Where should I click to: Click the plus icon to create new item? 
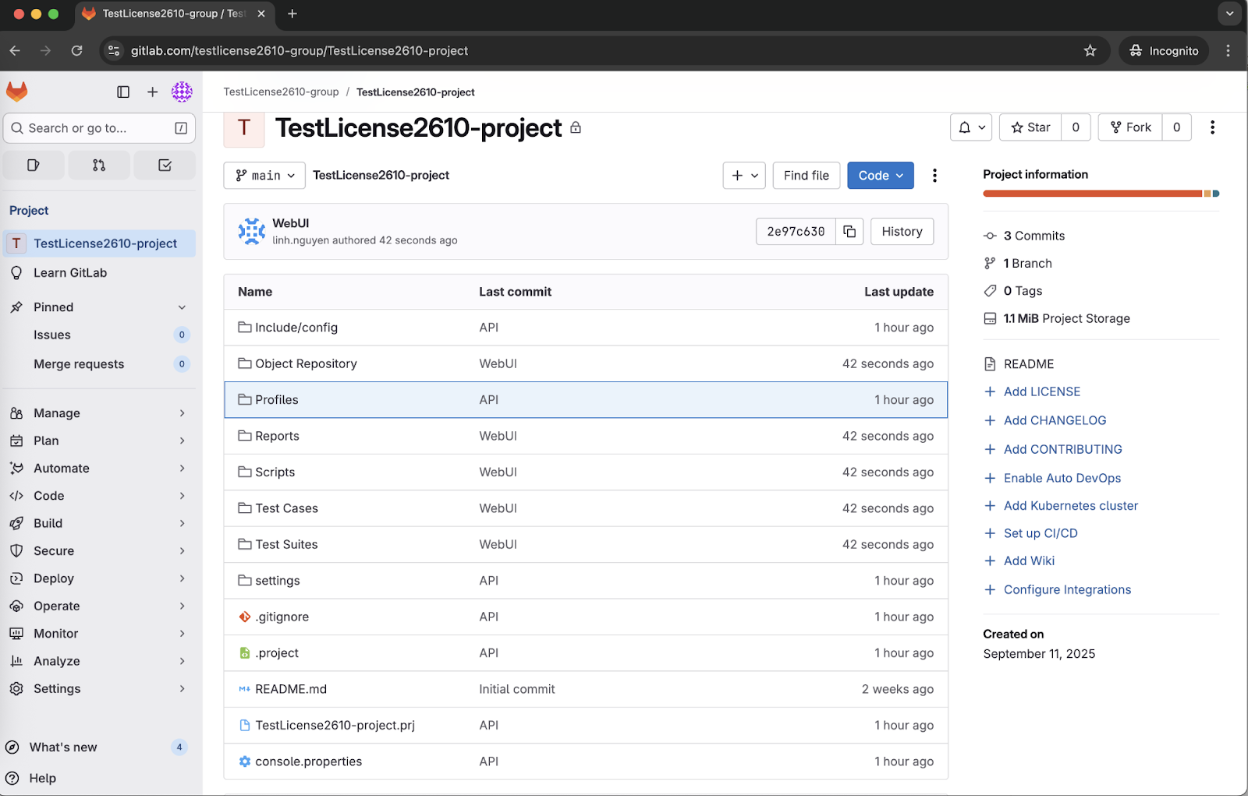click(152, 91)
